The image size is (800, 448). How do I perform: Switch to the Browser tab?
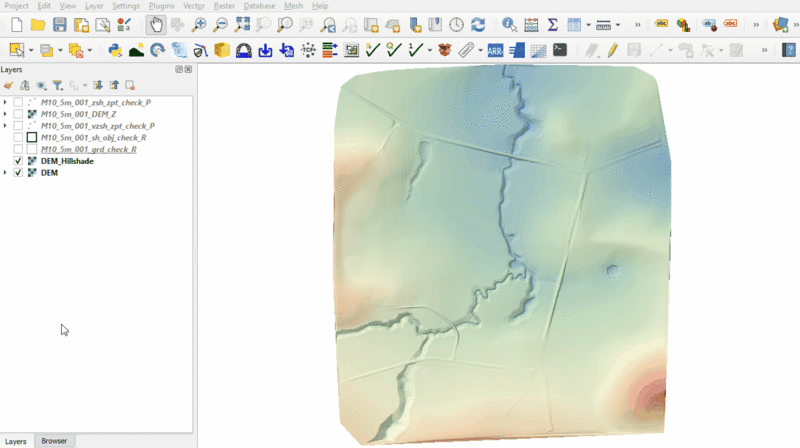coord(54,441)
